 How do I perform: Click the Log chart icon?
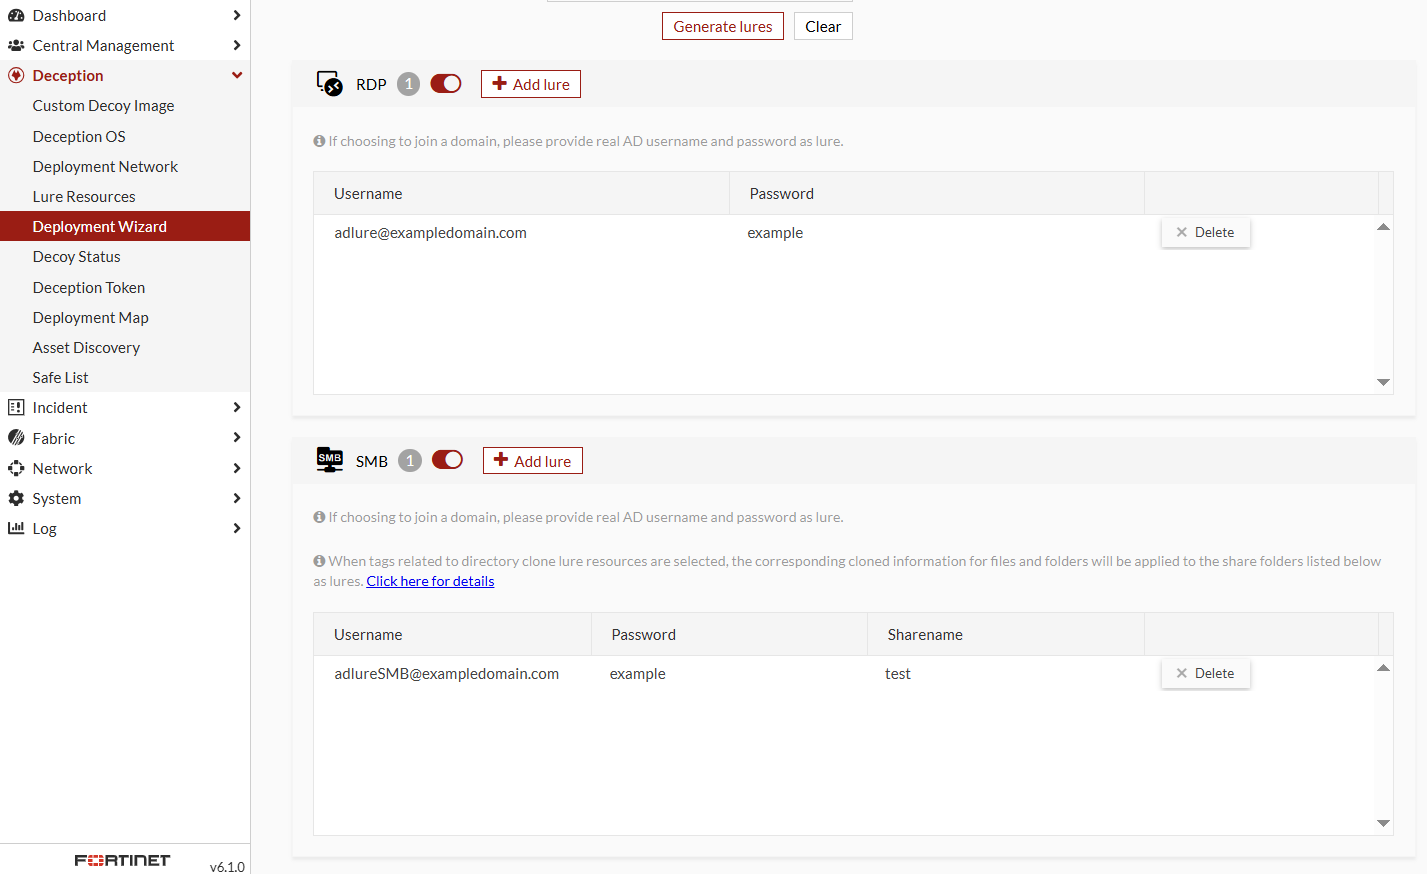[16, 528]
